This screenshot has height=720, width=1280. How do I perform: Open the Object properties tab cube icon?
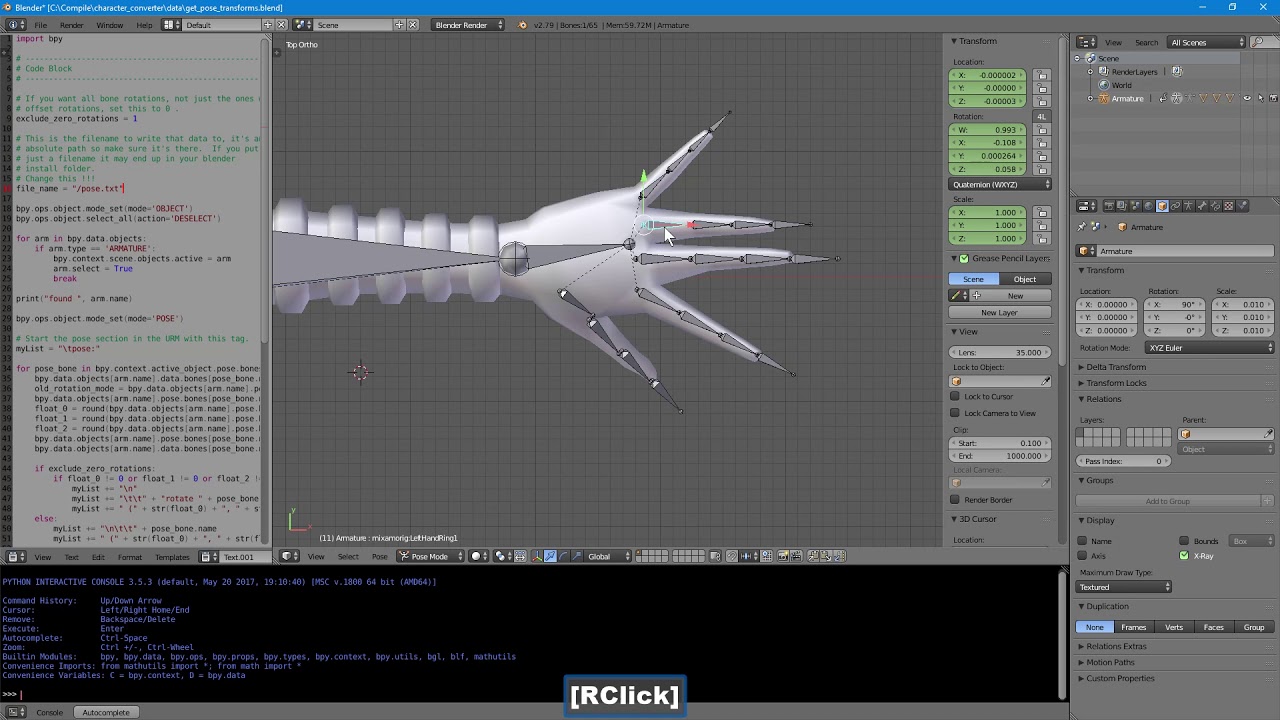pos(1162,206)
